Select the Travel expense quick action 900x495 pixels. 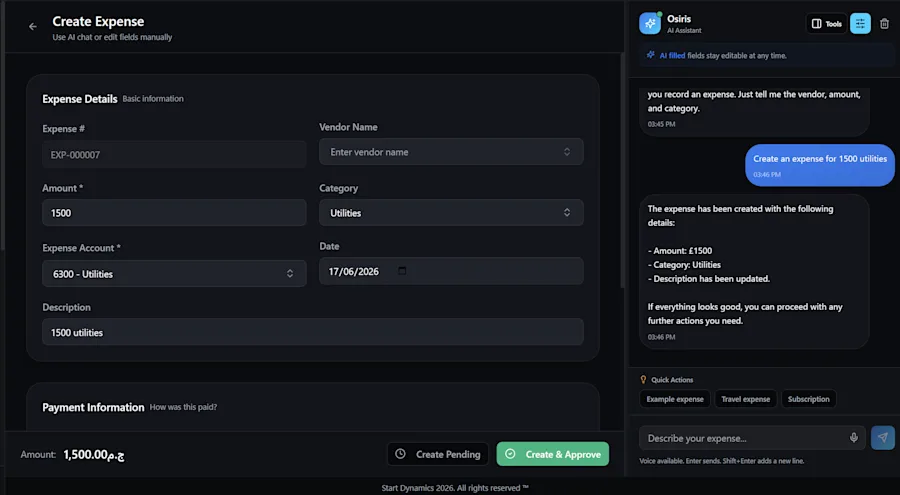tap(745, 399)
